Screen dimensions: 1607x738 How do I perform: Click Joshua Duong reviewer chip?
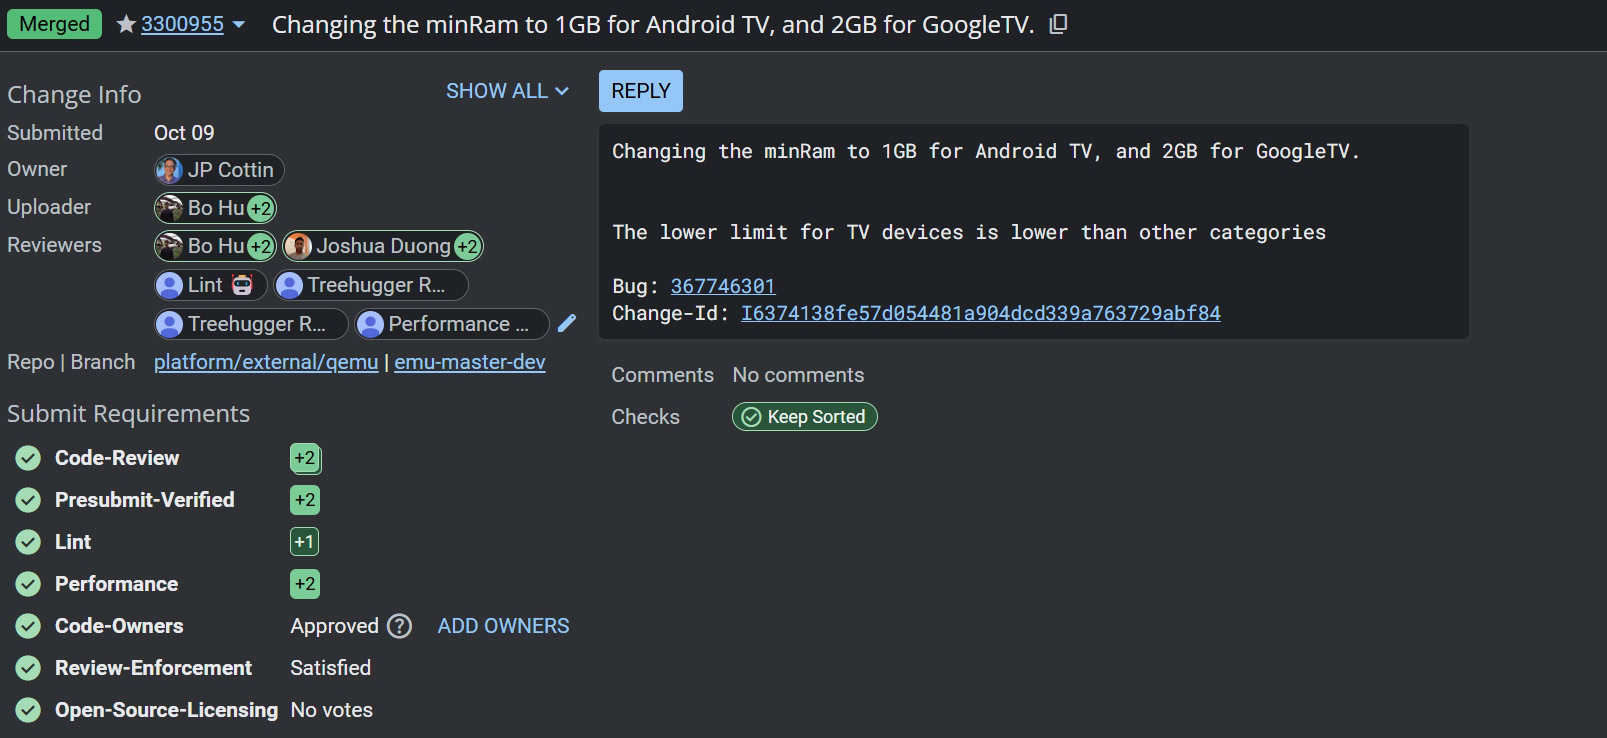coord(383,246)
